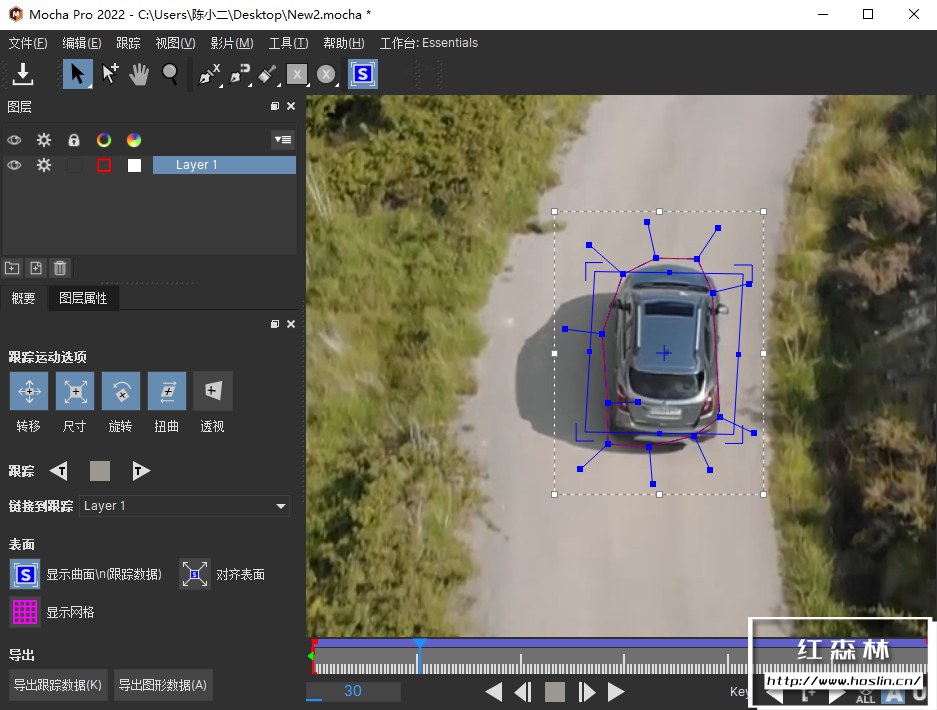Select the Pan hand tool
Viewport: 937px width, 710px height.
(x=140, y=73)
